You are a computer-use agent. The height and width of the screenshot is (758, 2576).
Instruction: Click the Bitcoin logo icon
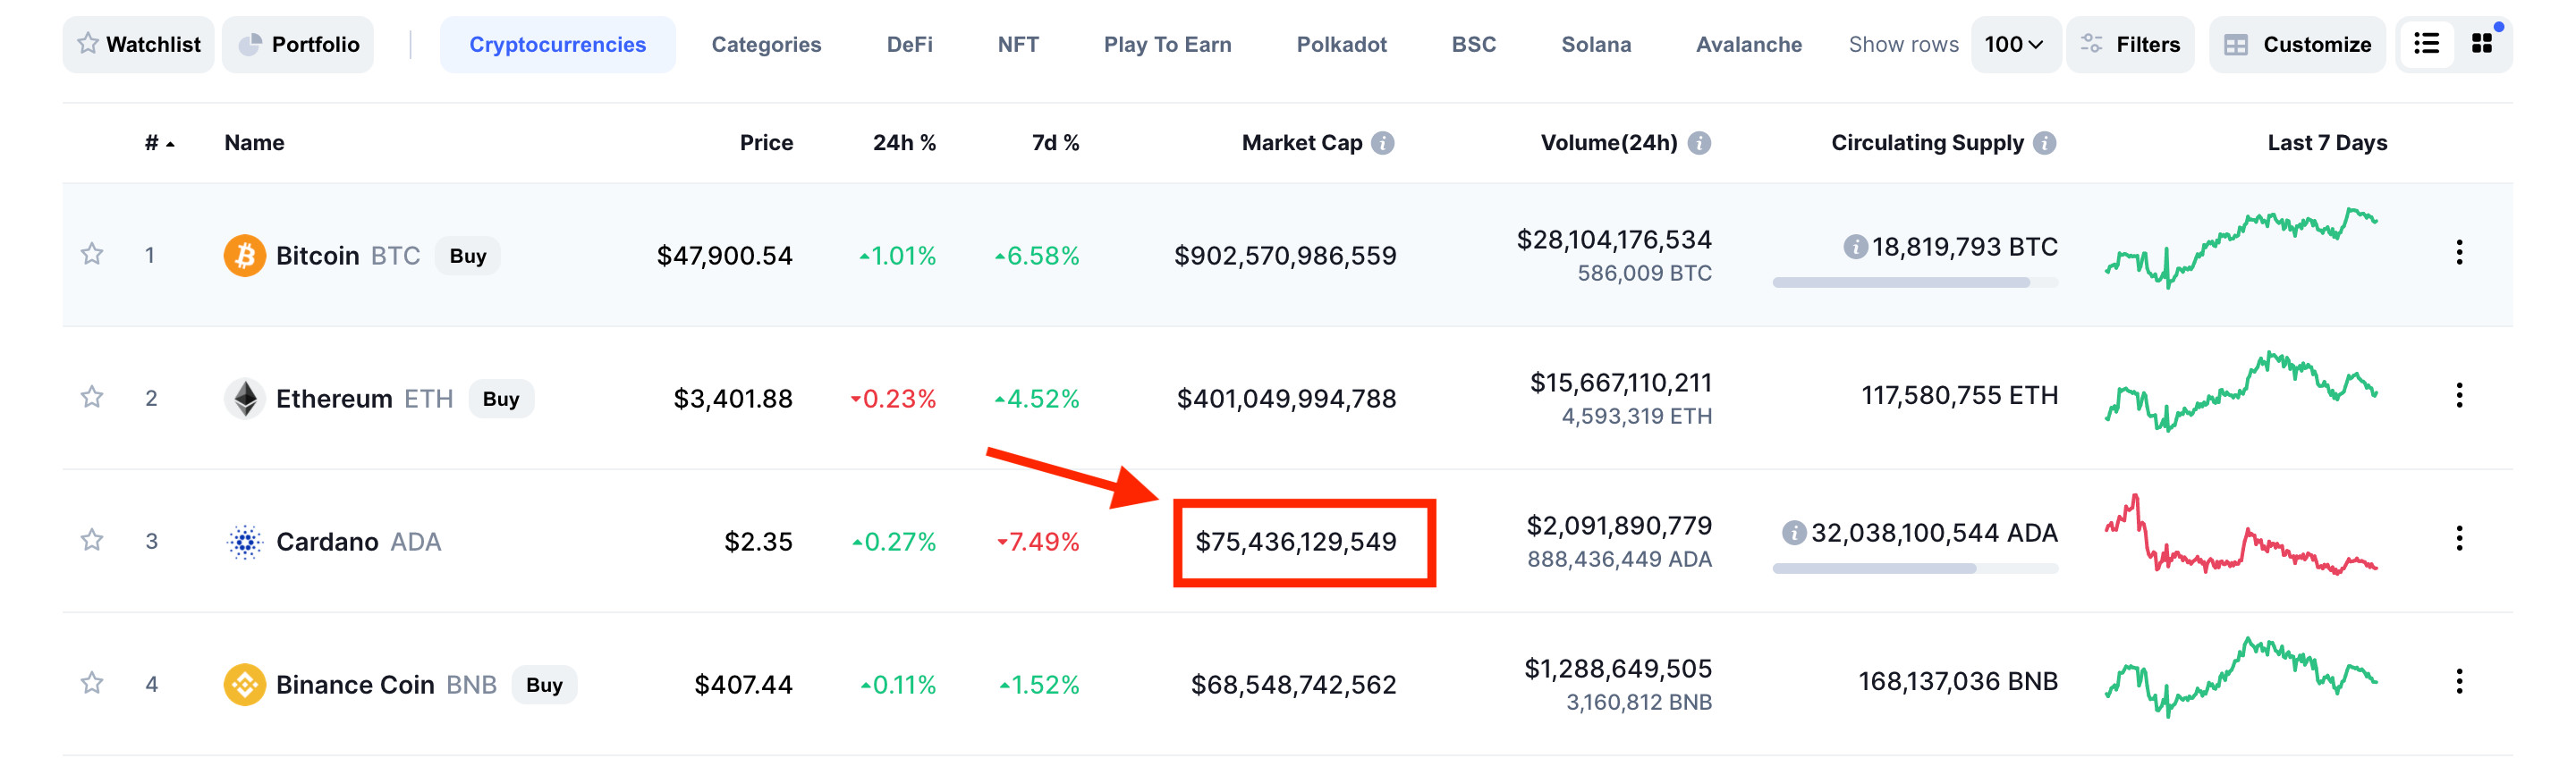pyautogui.click(x=244, y=255)
